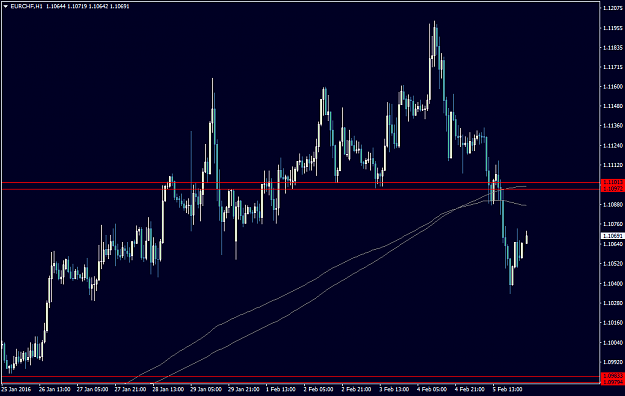
Task: Click the 1 Feb 13:00 time axis label
Action: tap(281, 390)
